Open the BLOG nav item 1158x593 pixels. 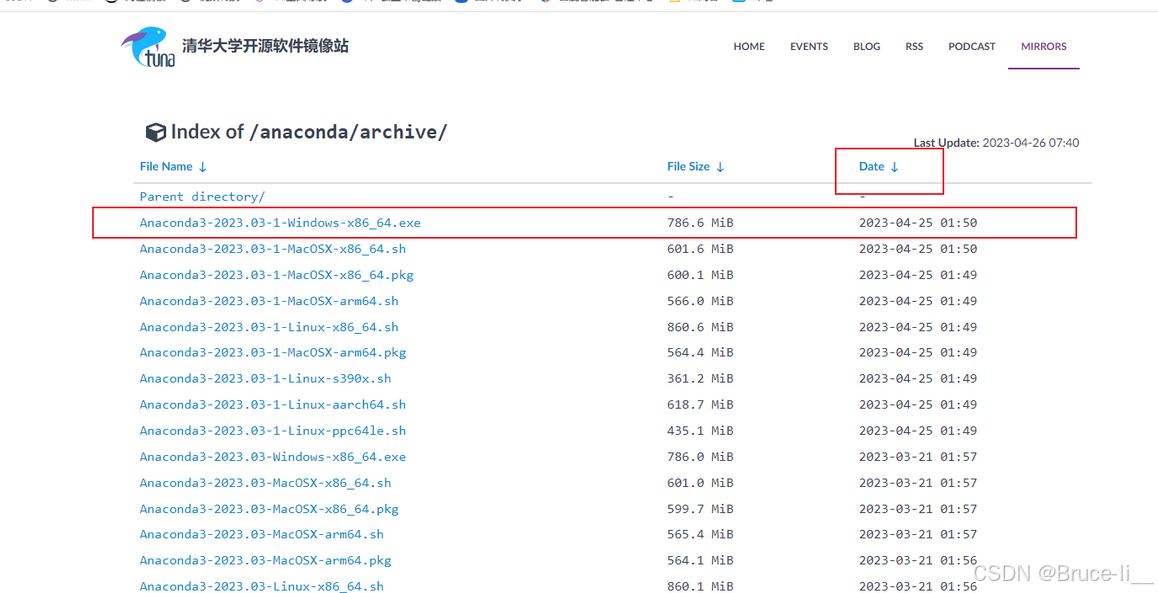(866, 47)
